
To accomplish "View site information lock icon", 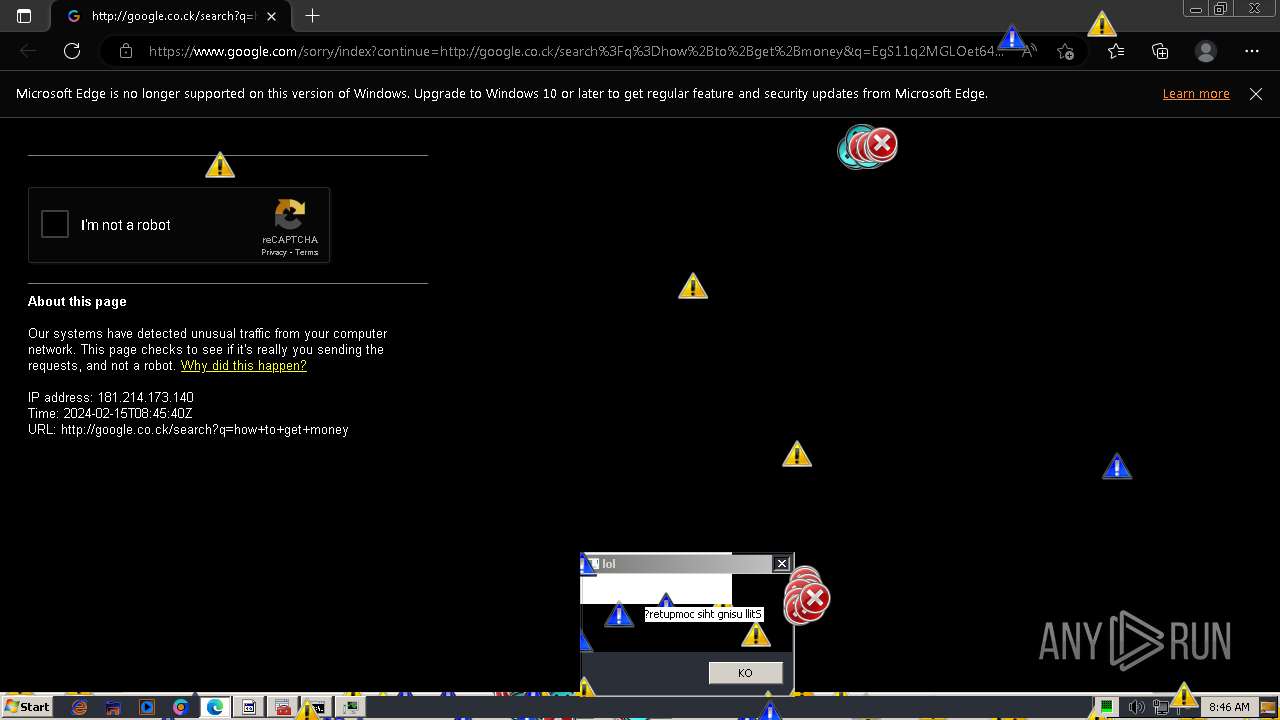I will 126,51.
